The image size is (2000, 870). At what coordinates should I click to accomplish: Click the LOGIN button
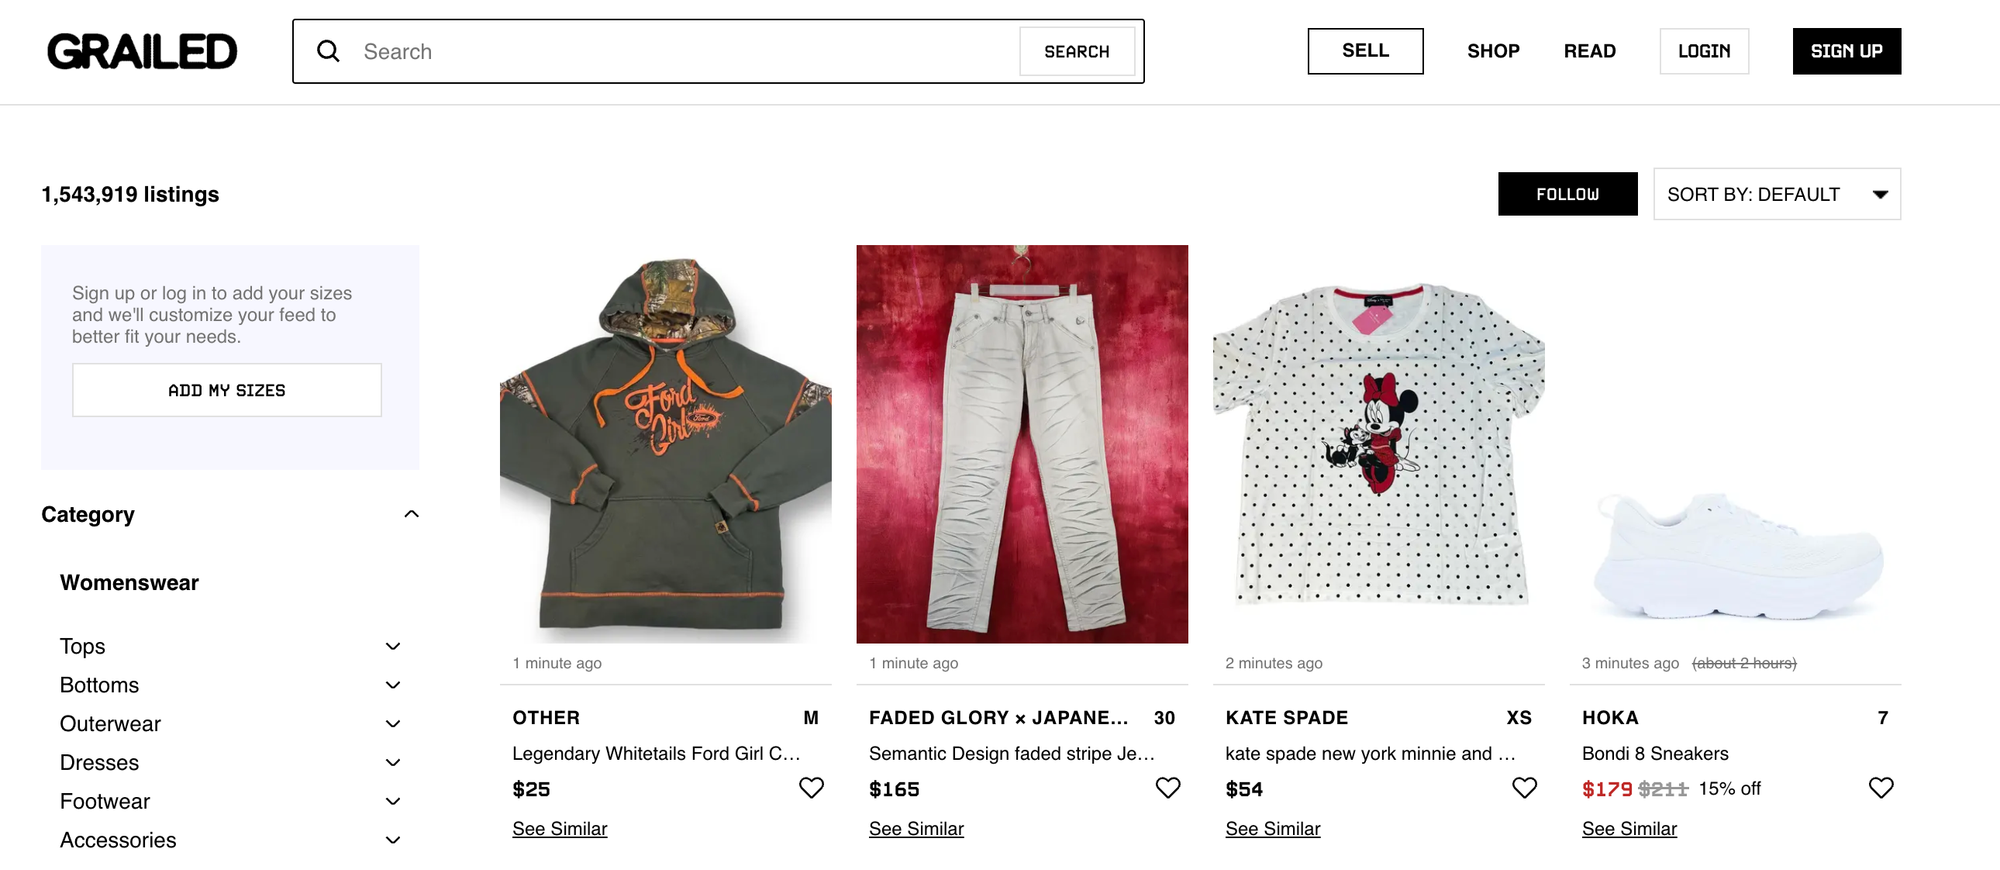(x=1704, y=51)
